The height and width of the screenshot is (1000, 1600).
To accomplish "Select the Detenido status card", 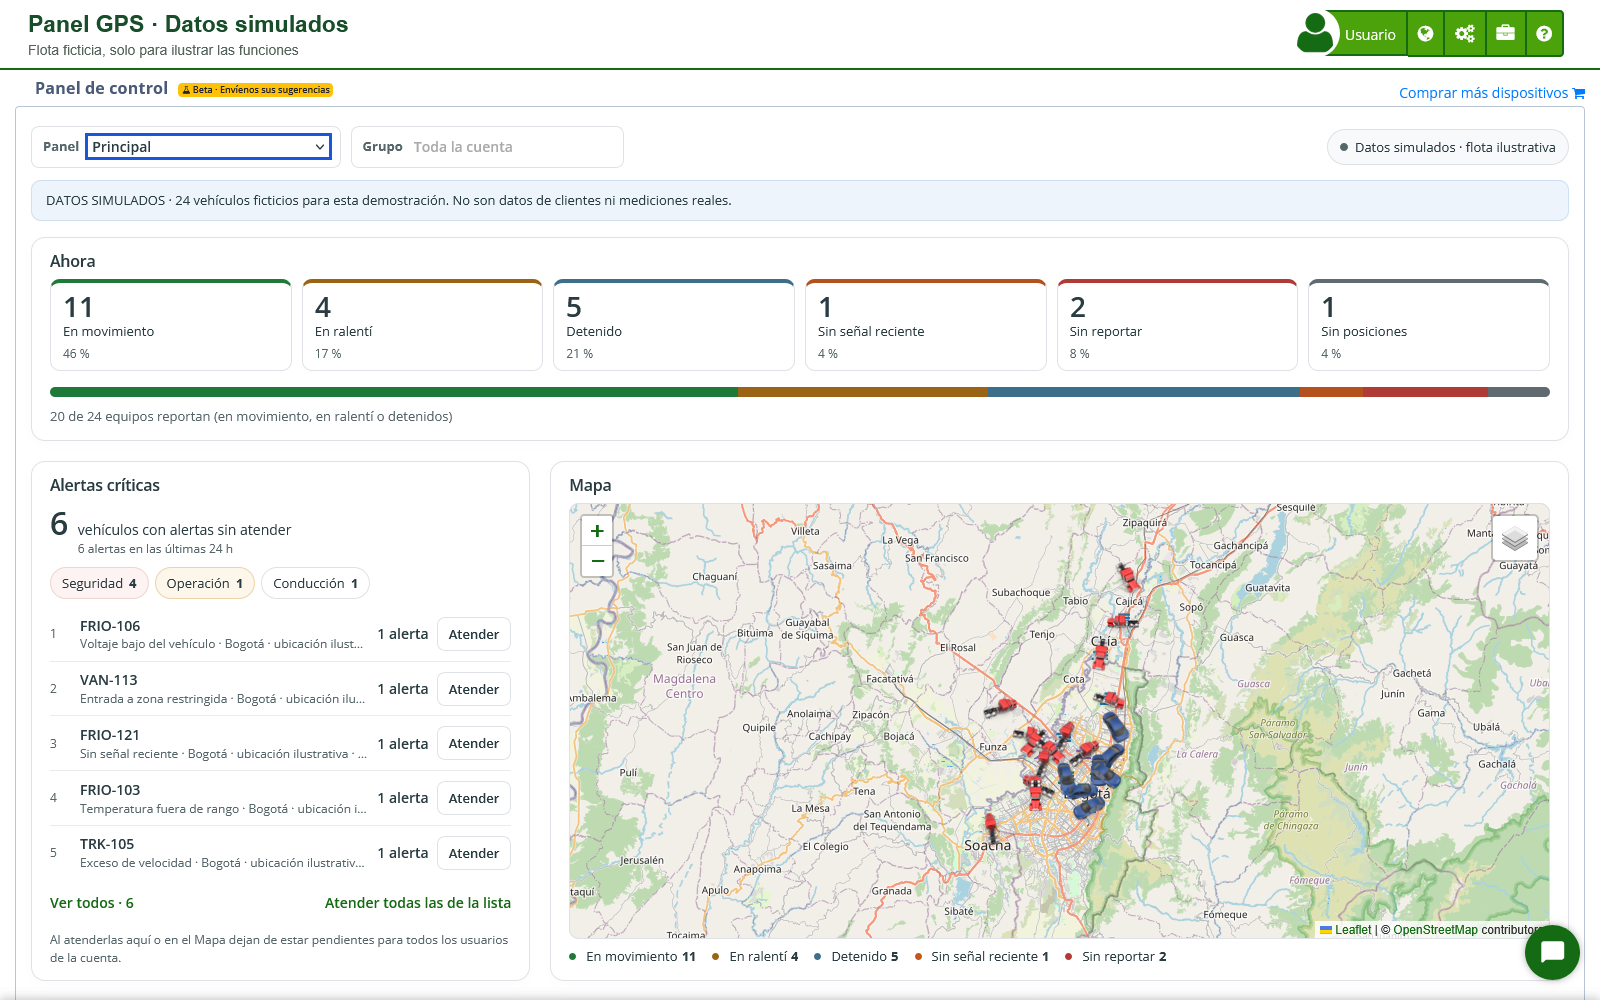I will (x=674, y=325).
